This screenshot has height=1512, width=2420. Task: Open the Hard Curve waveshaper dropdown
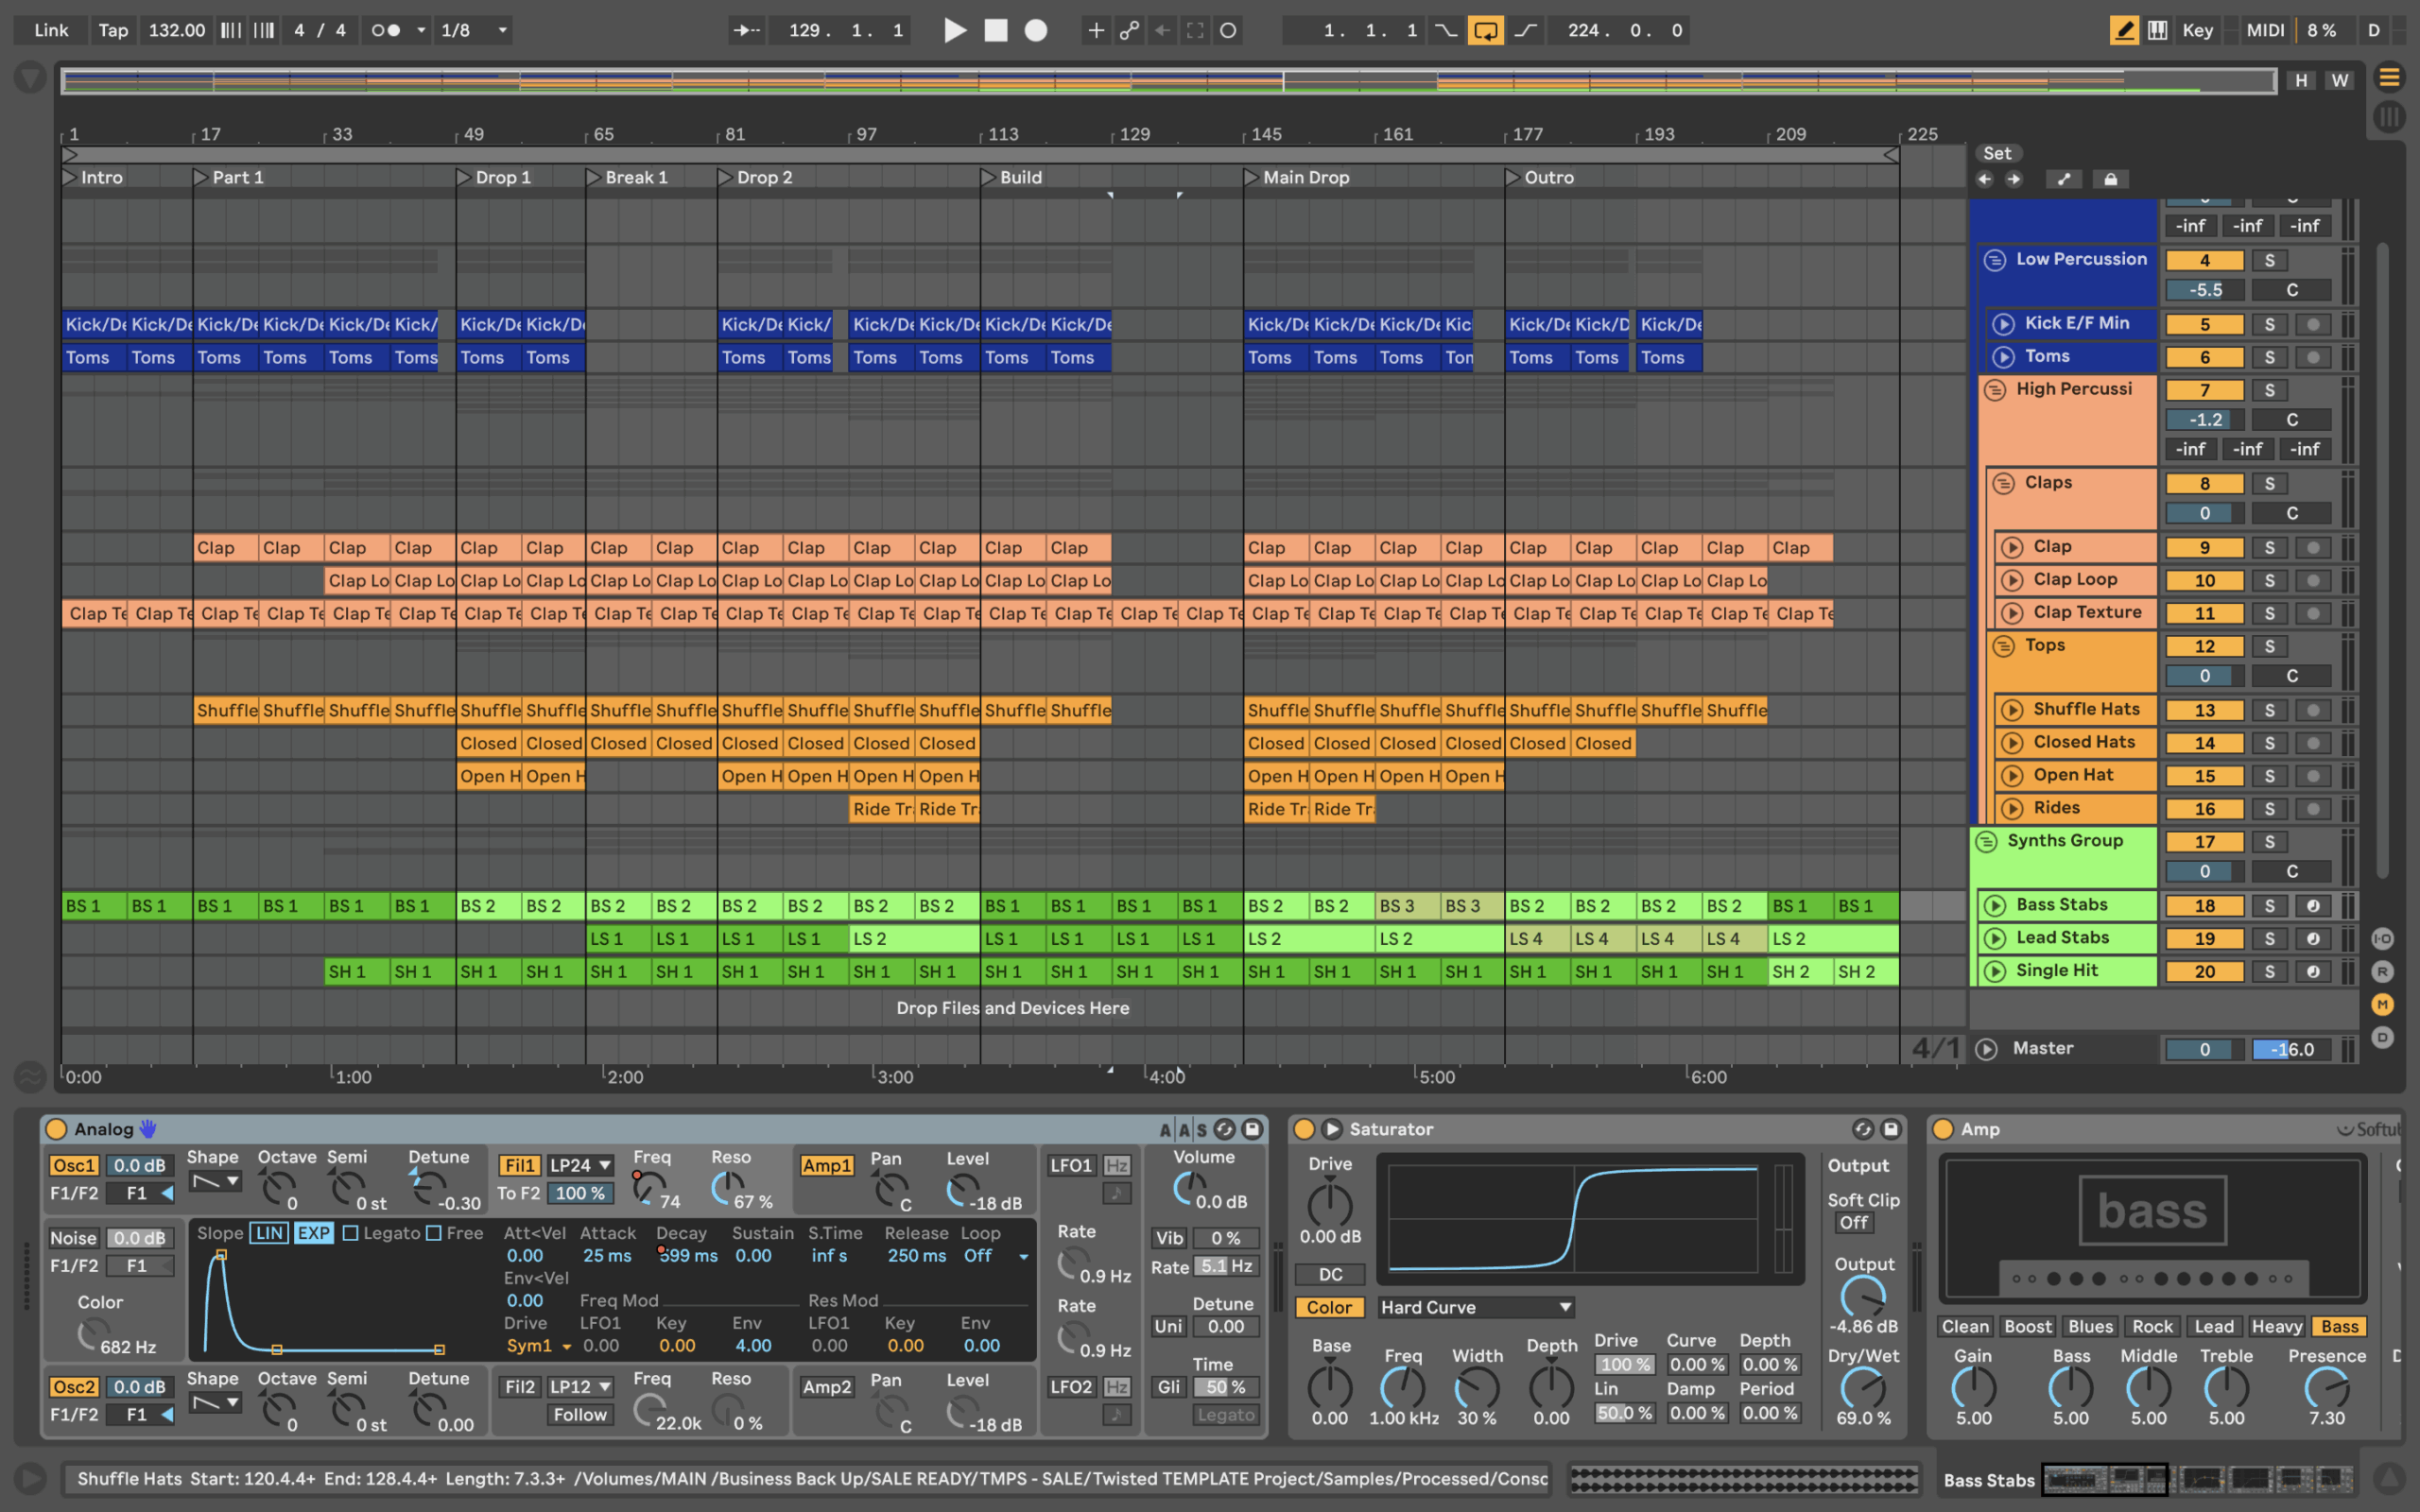click(1475, 1307)
